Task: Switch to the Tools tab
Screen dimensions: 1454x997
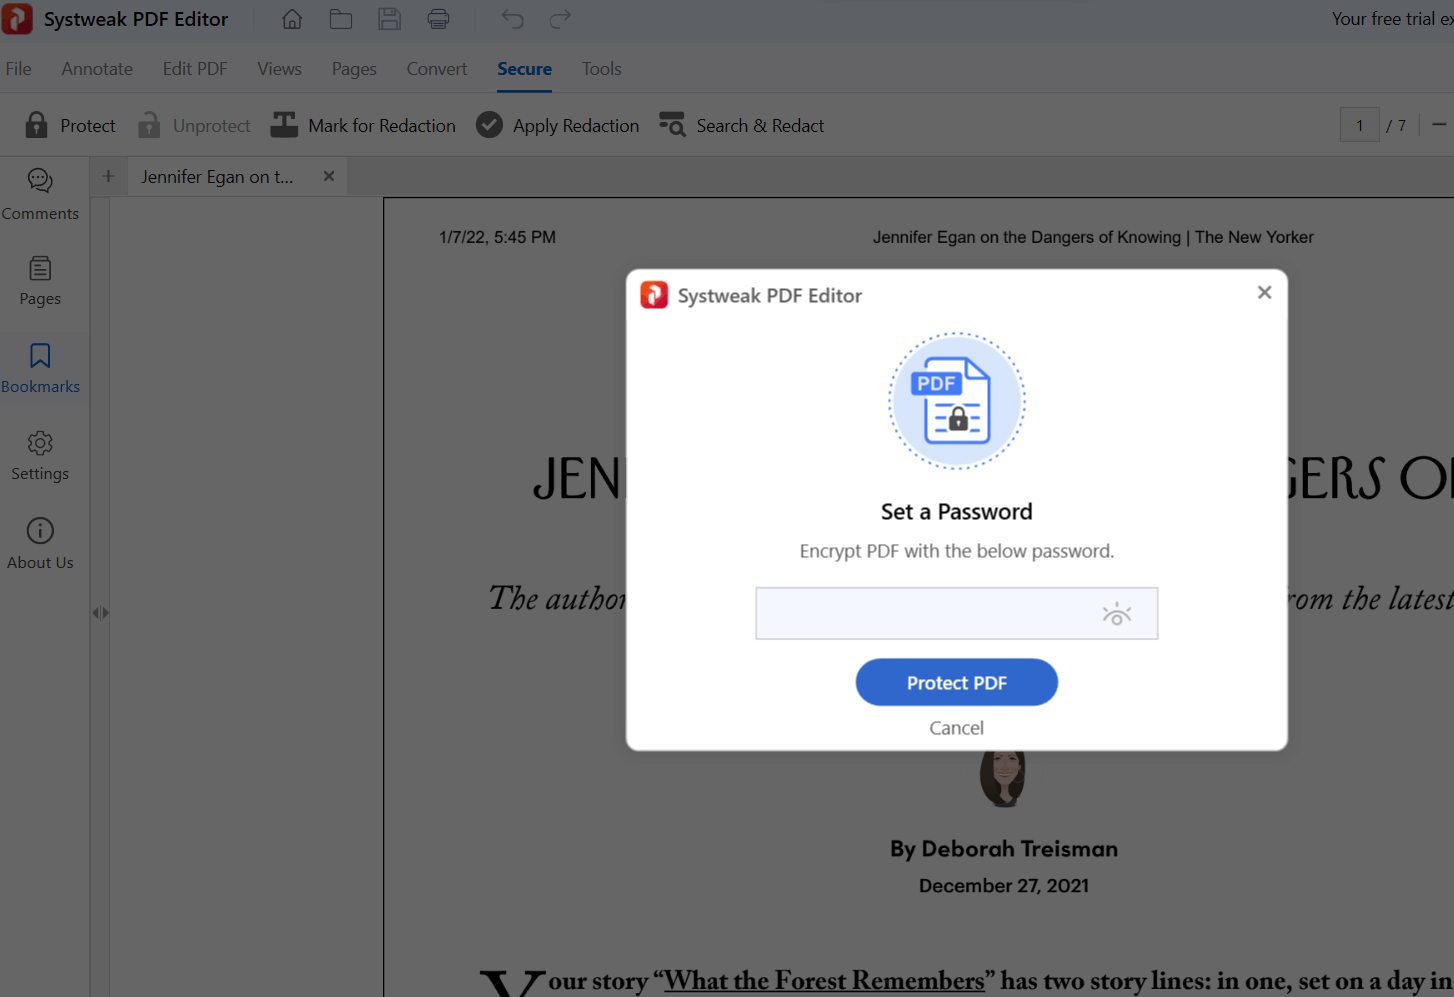Action: 602,69
